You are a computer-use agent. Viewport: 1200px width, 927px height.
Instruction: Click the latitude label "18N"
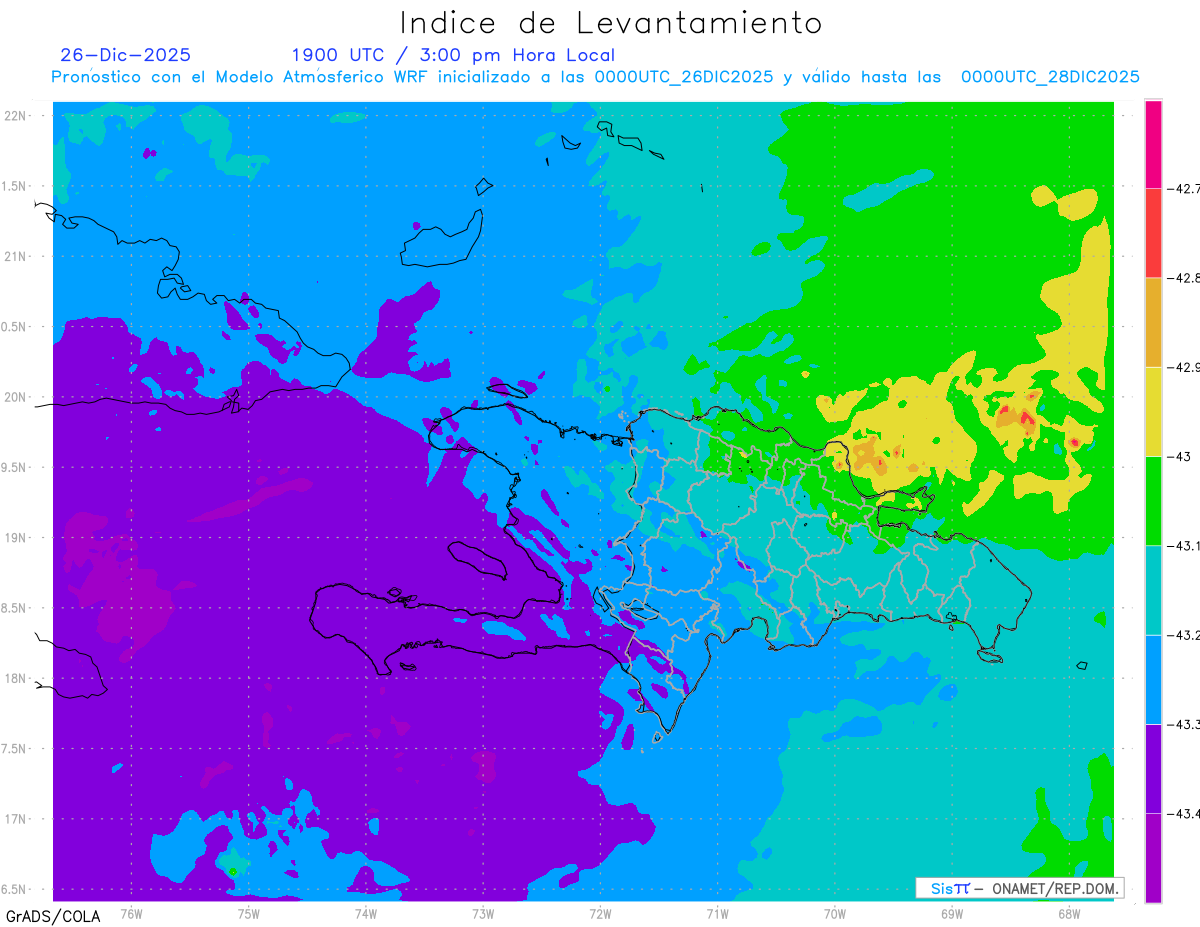(x=14, y=678)
